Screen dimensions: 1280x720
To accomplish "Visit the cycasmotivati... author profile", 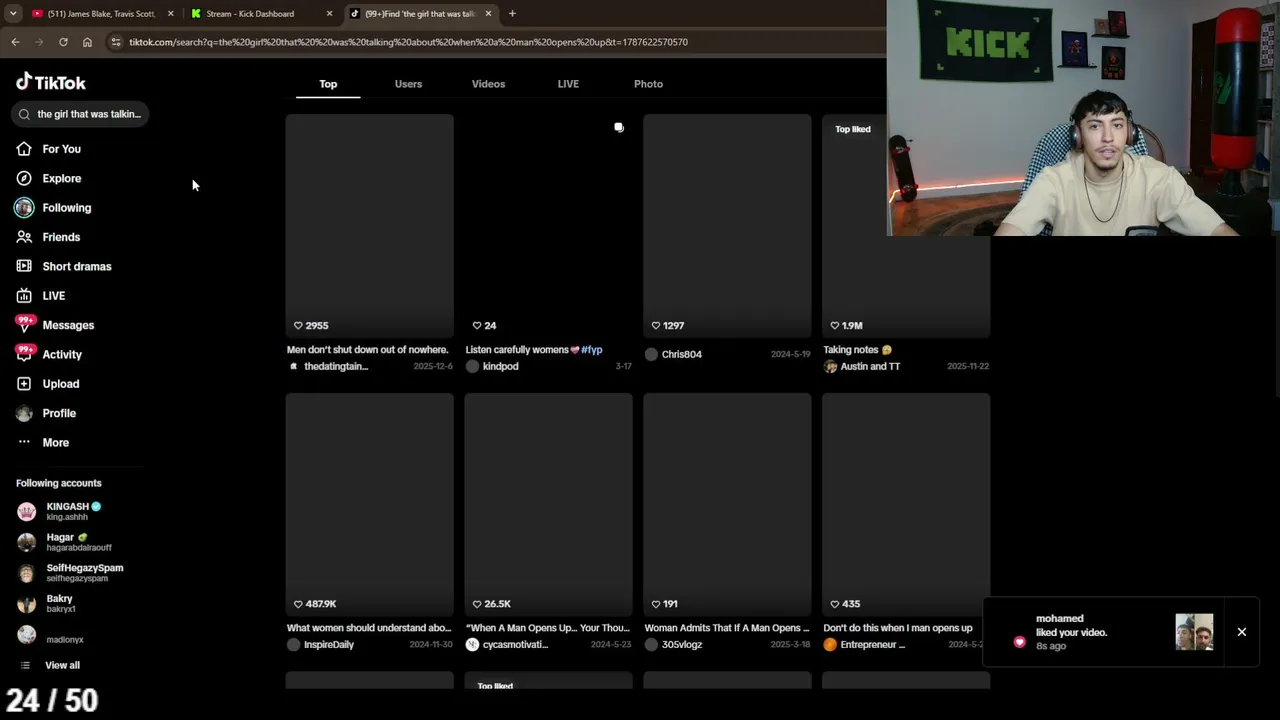I will tap(515, 645).
